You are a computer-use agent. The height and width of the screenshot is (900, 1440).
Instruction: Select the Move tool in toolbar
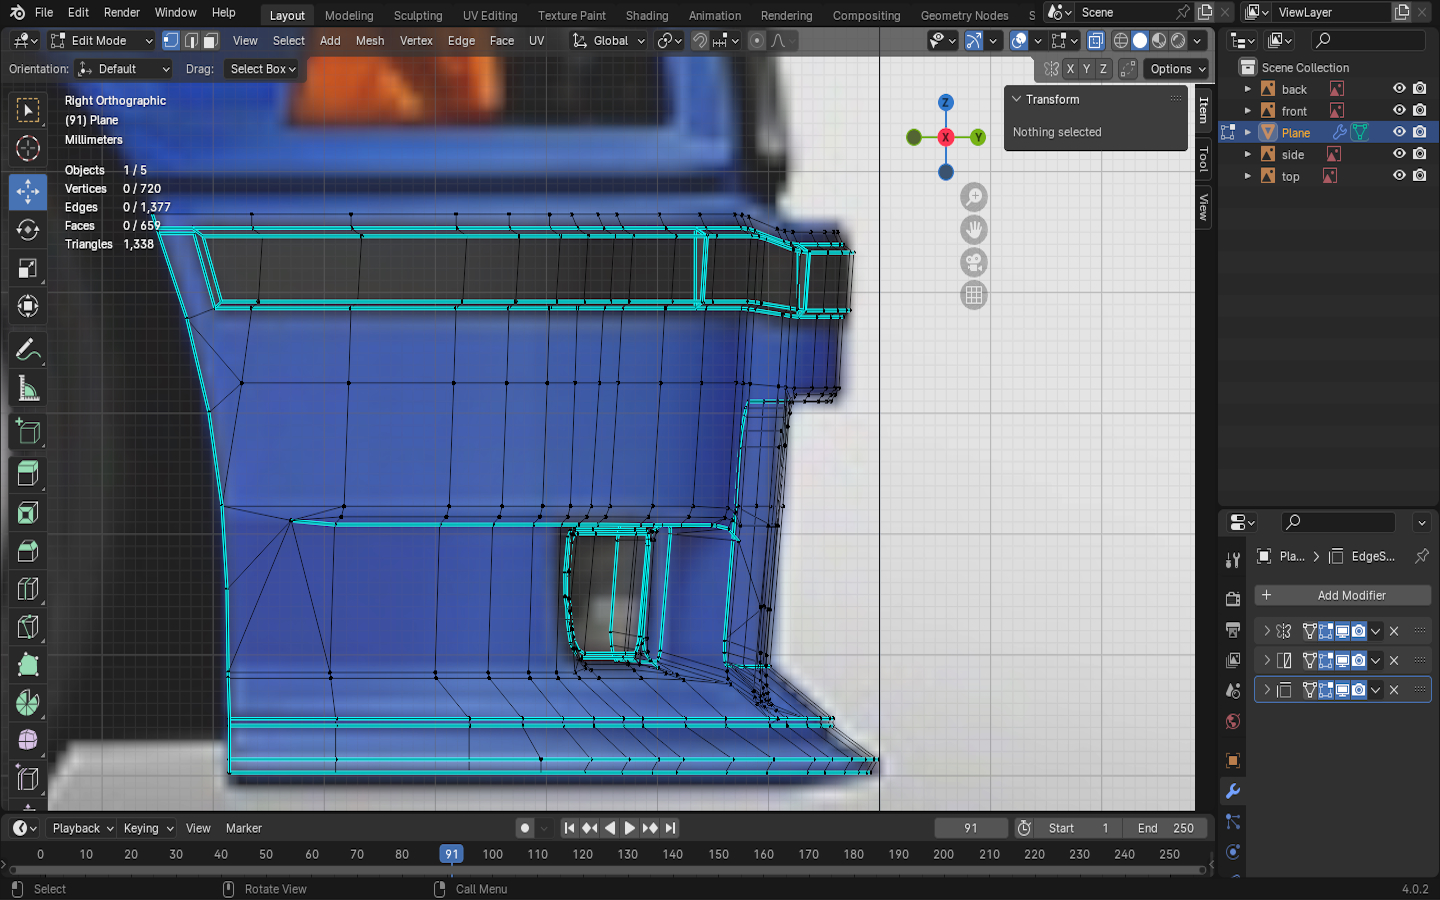(x=28, y=191)
